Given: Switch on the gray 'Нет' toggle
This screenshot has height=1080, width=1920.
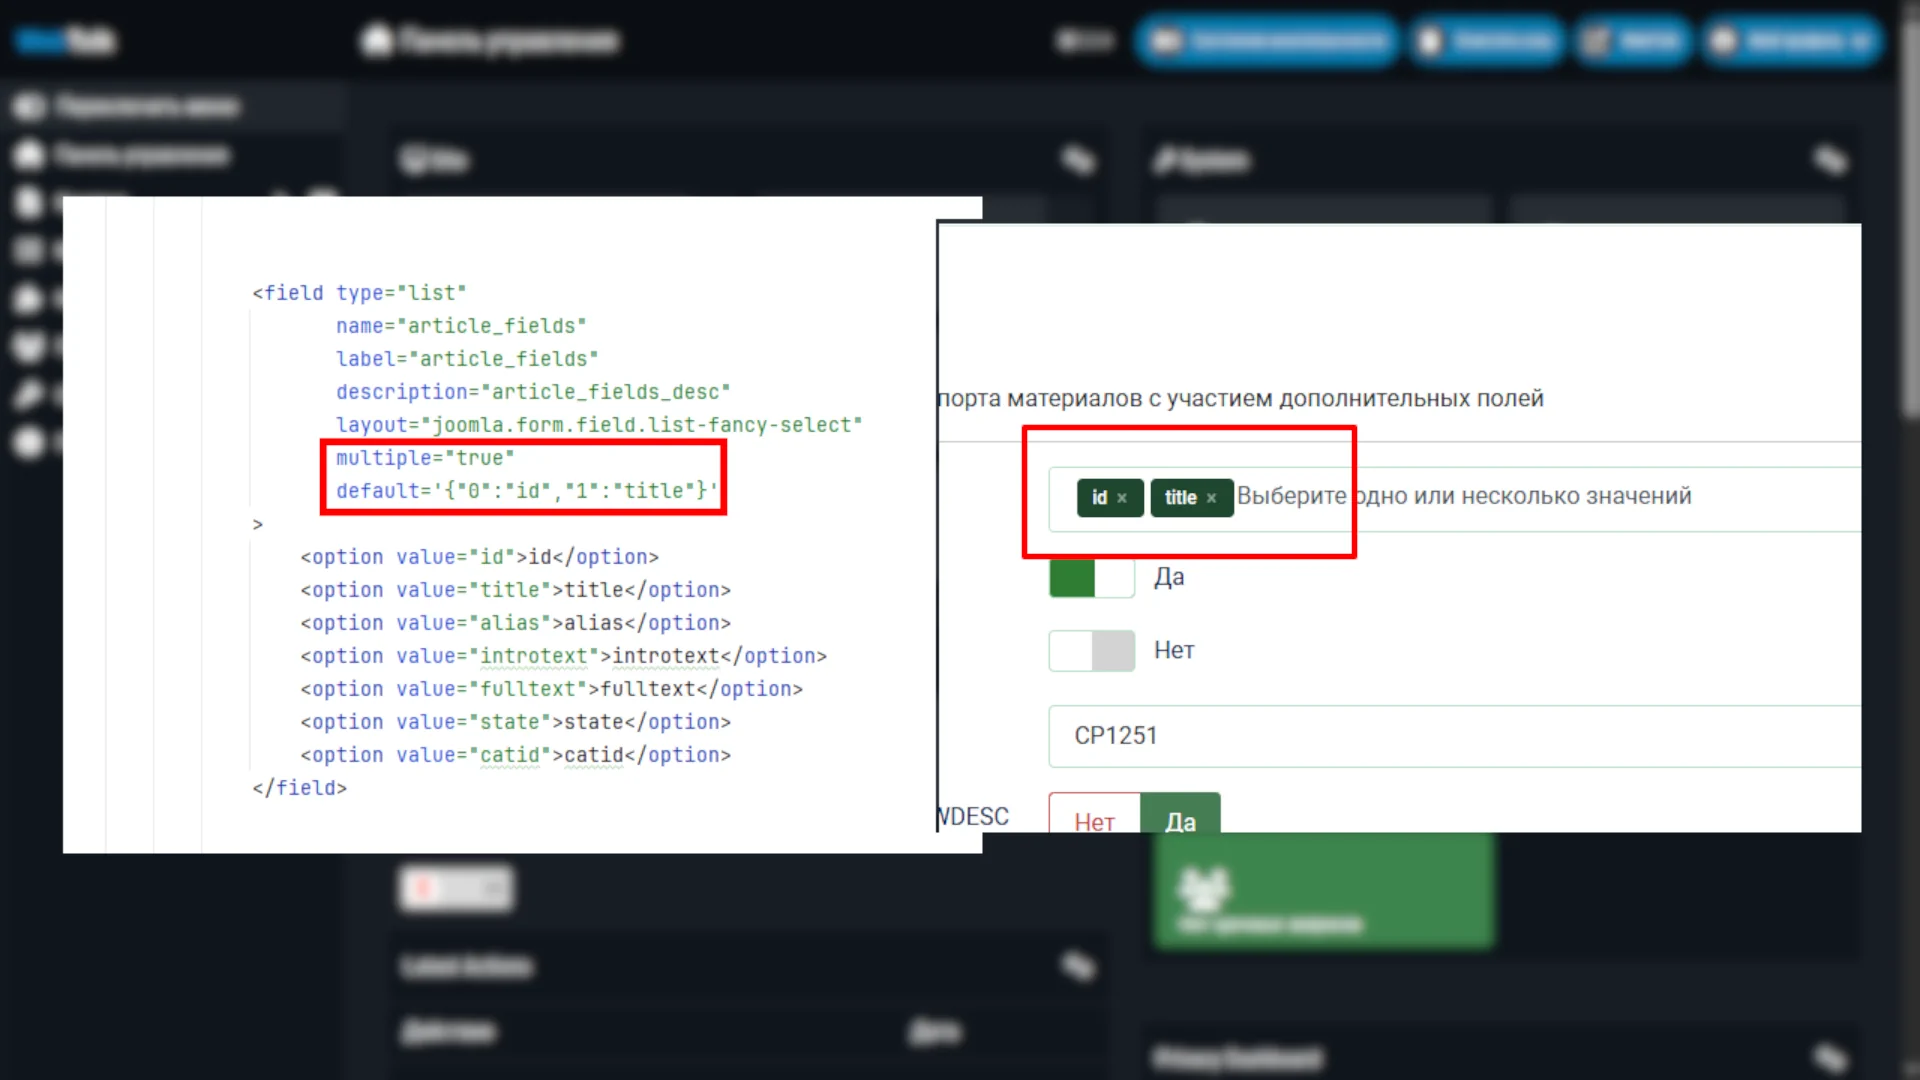Looking at the screenshot, I should [x=1091, y=651].
